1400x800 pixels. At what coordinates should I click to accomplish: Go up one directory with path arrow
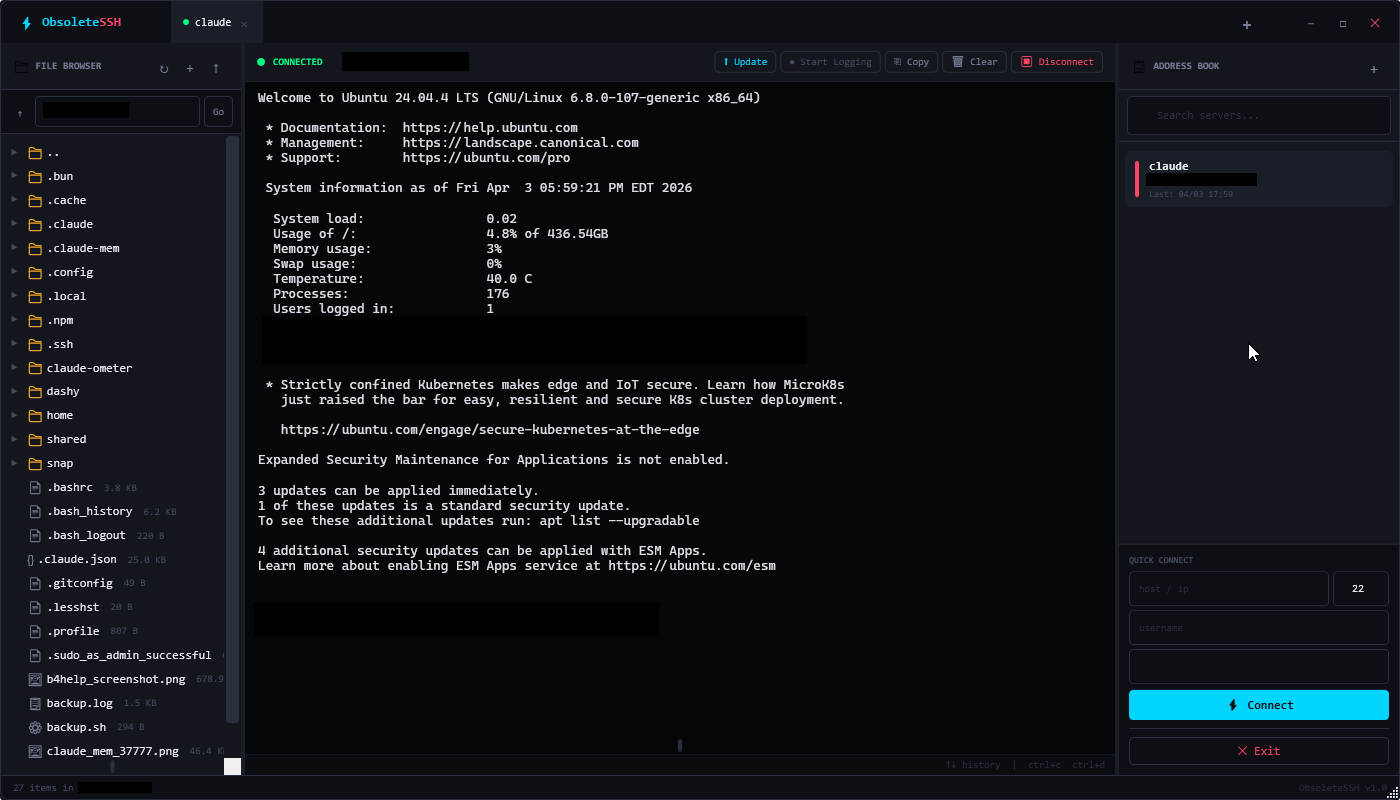(x=20, y=113)
